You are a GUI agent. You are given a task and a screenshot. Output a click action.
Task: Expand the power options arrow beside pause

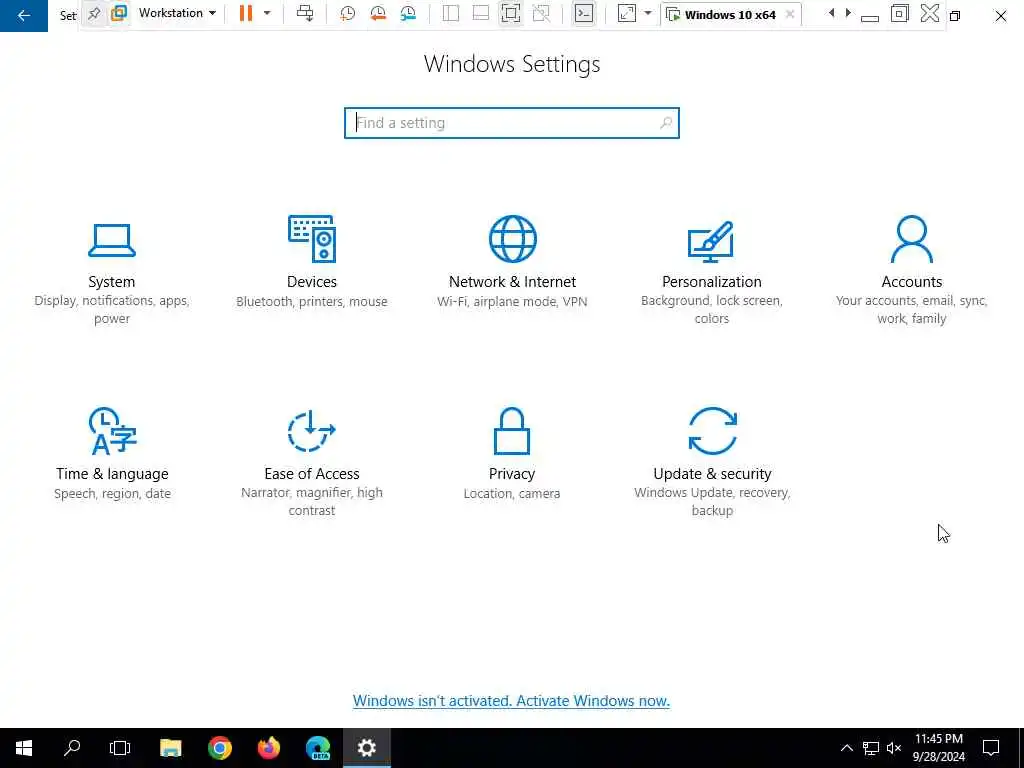[267, 13]
